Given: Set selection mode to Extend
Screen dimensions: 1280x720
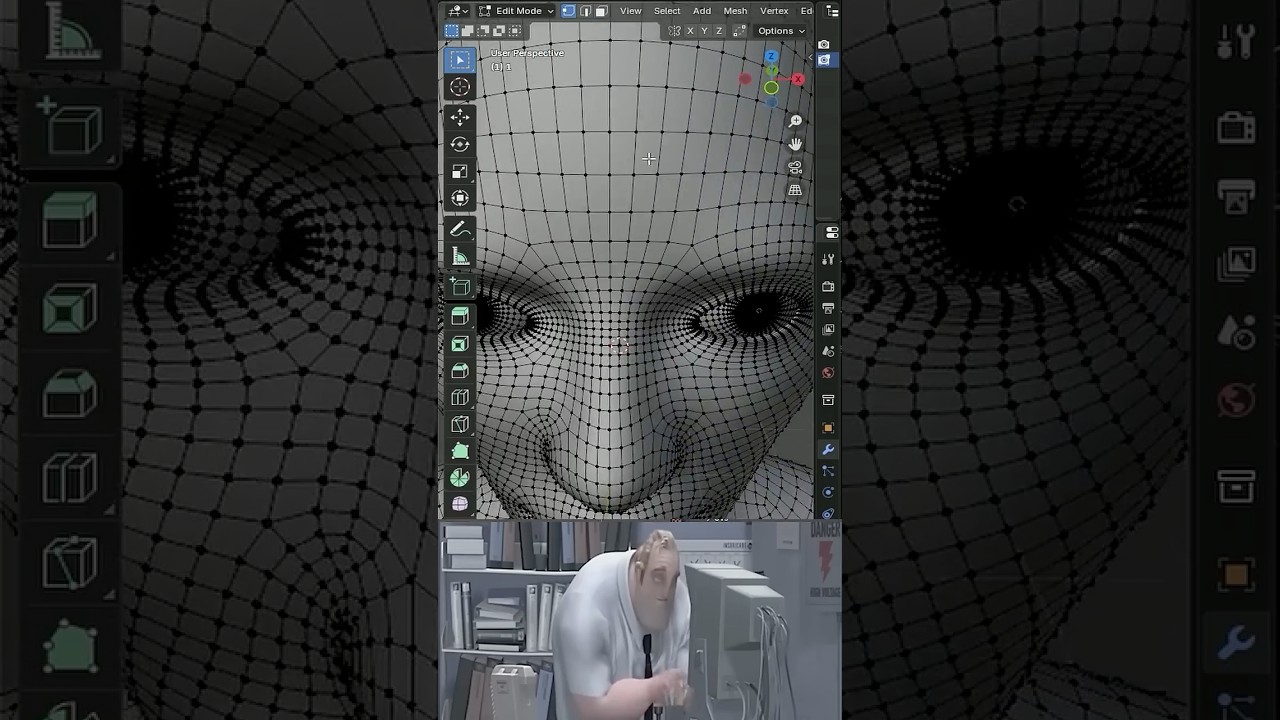Looking at the screenshot, I should tap(467, 31).
